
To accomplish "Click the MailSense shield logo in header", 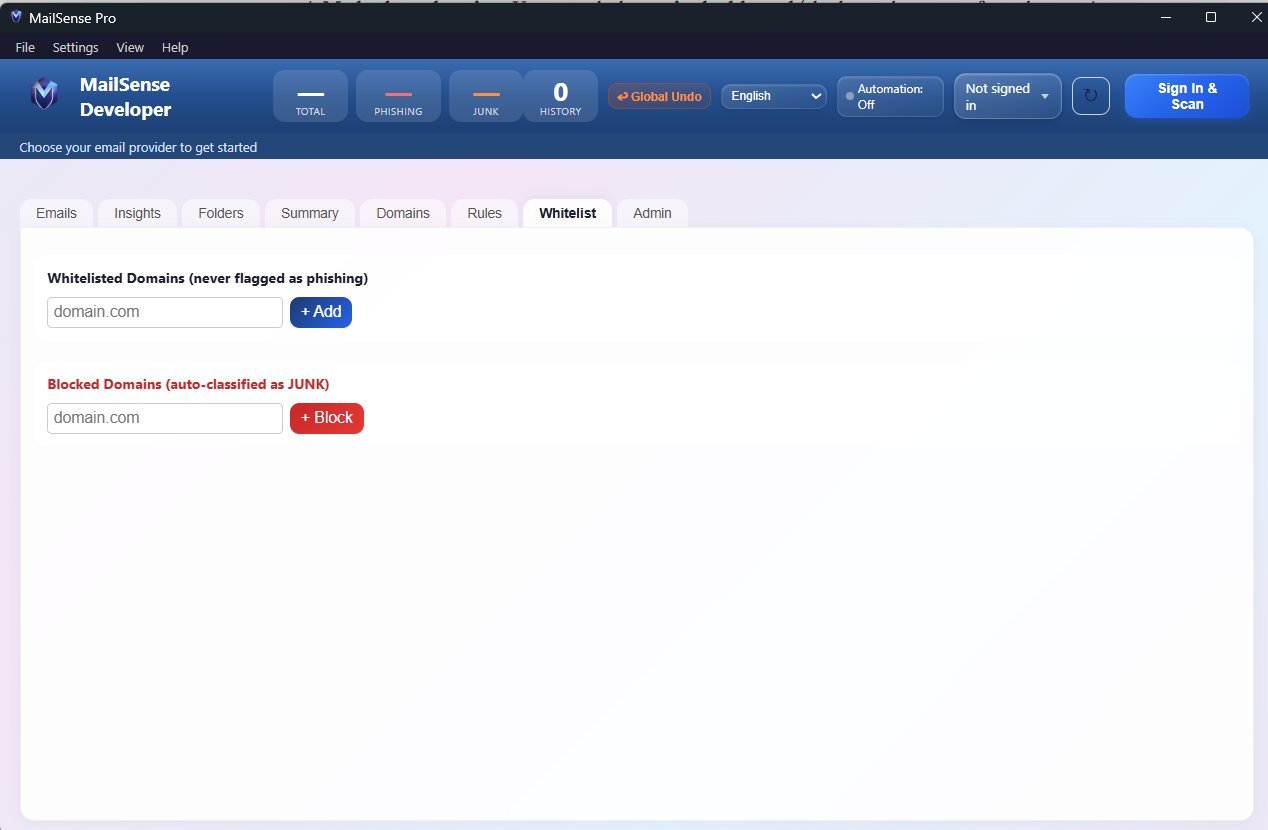I will tap(44, 95).
